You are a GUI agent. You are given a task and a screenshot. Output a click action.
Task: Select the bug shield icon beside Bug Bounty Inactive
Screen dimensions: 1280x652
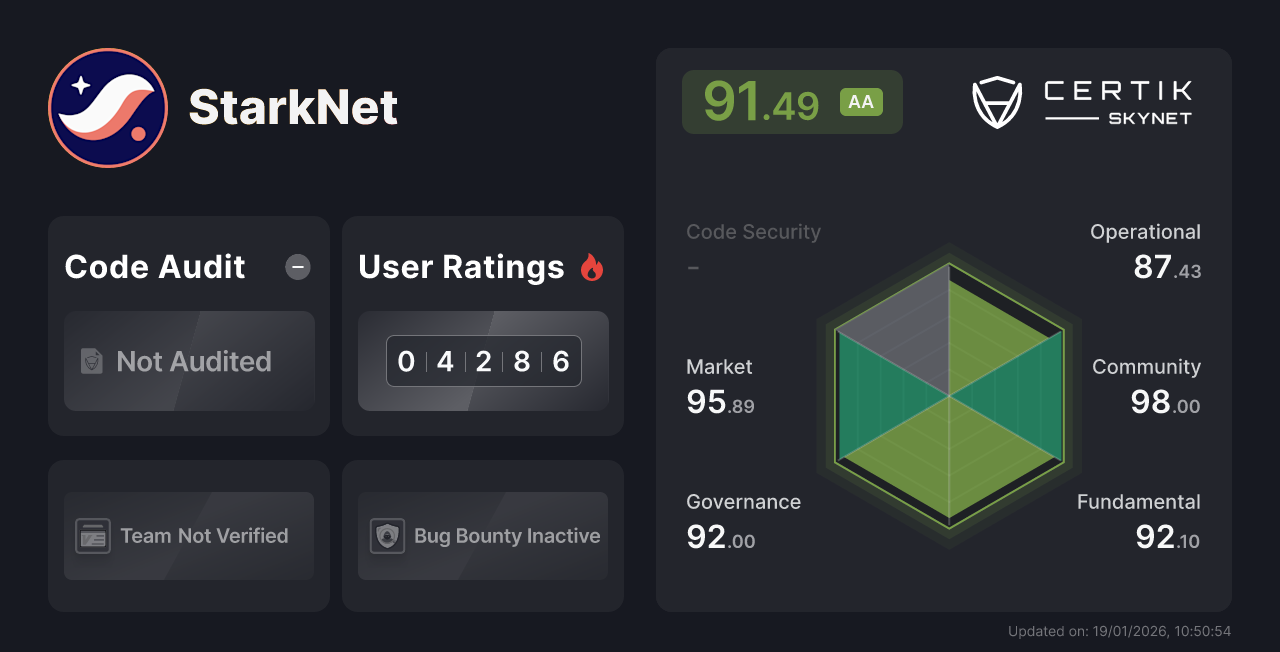pos(387,536)
